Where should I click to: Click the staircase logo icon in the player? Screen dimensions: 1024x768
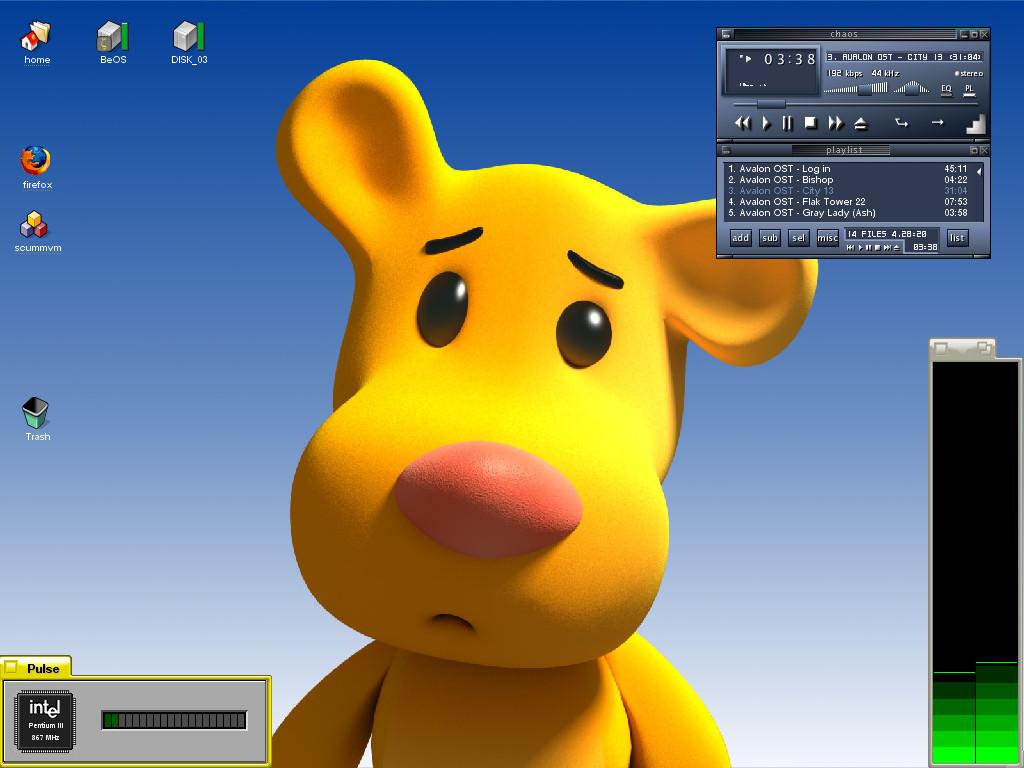point(976,123)
